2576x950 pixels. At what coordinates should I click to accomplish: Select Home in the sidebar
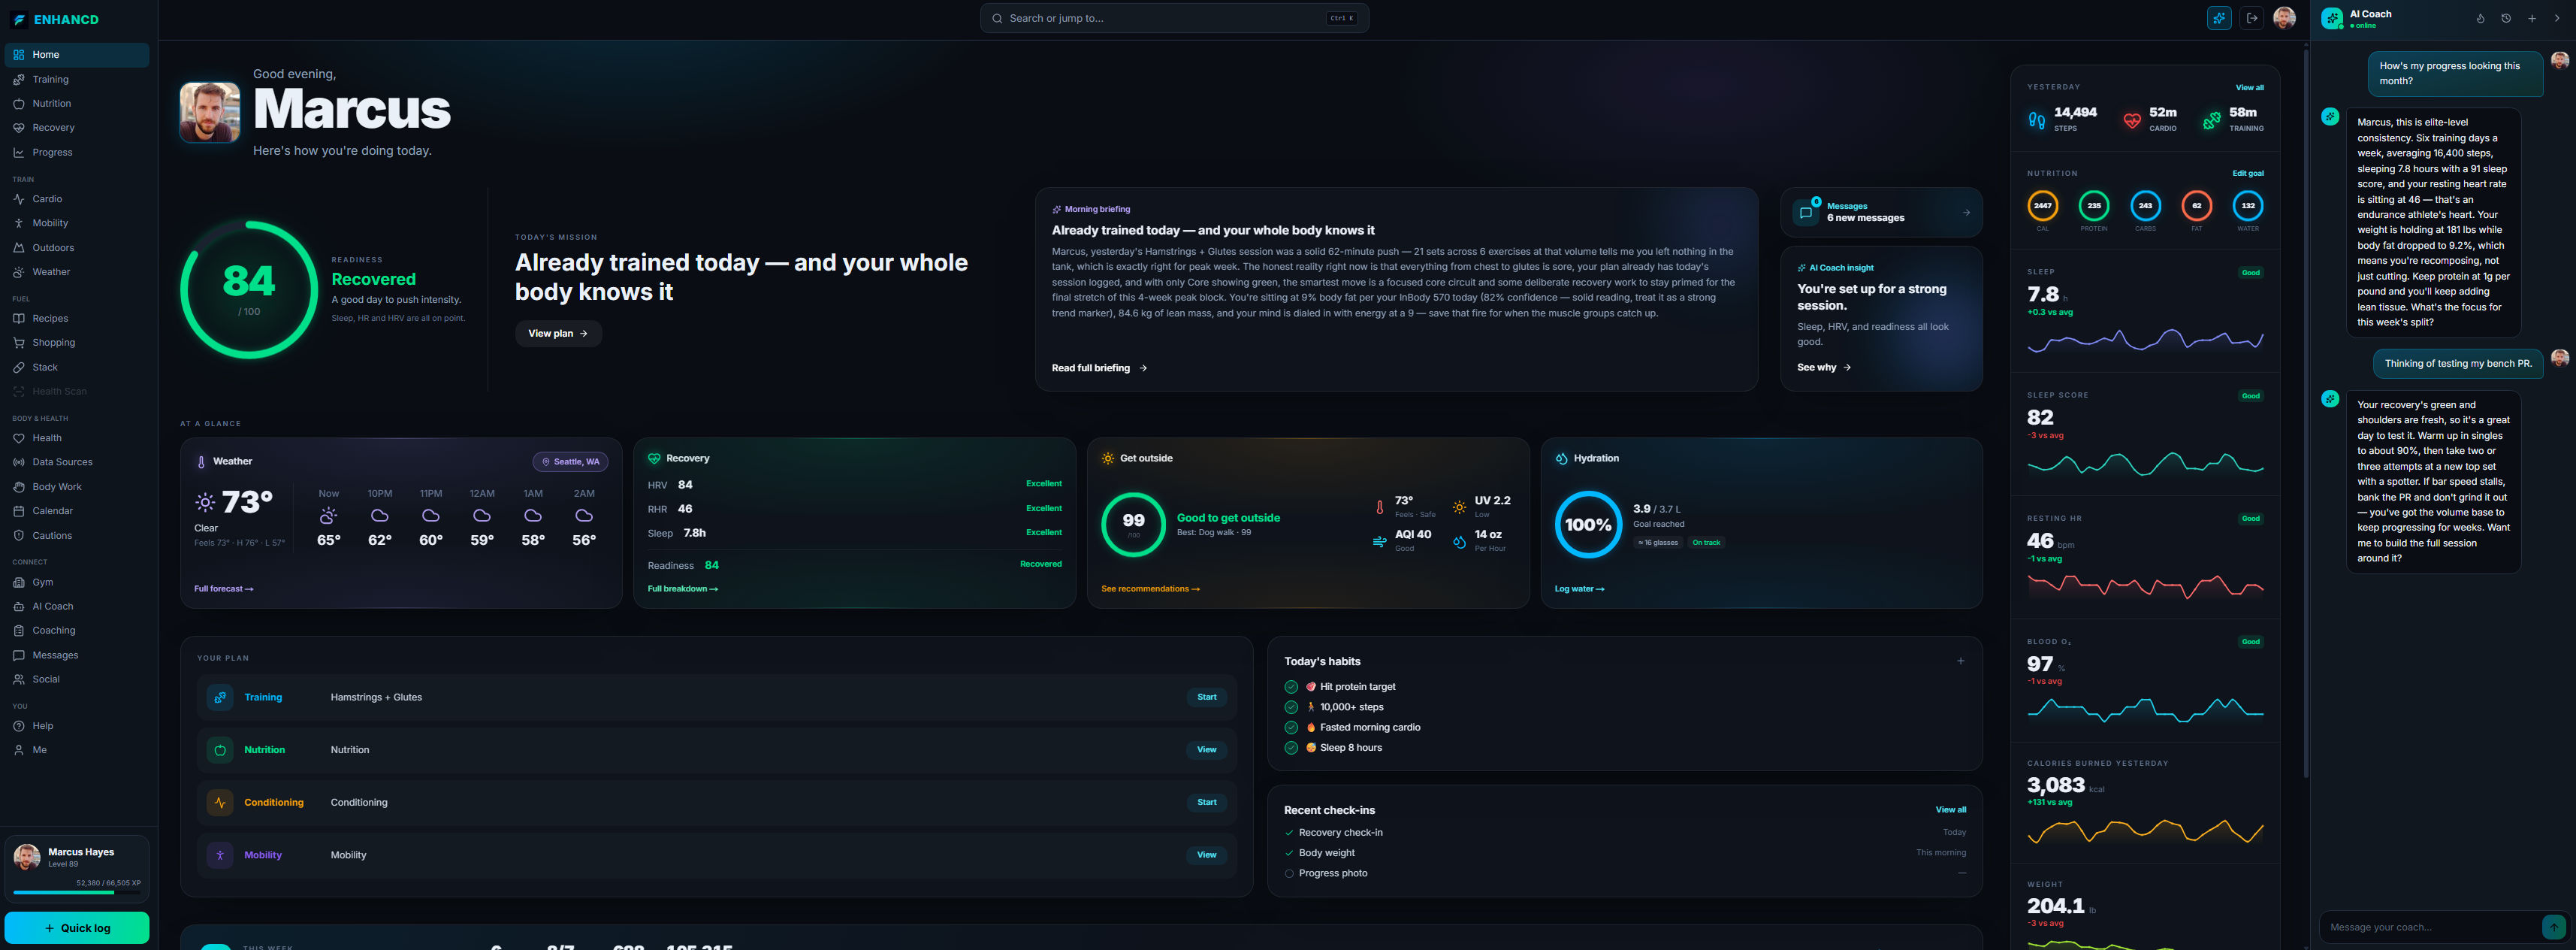click(x=77, y=55)
